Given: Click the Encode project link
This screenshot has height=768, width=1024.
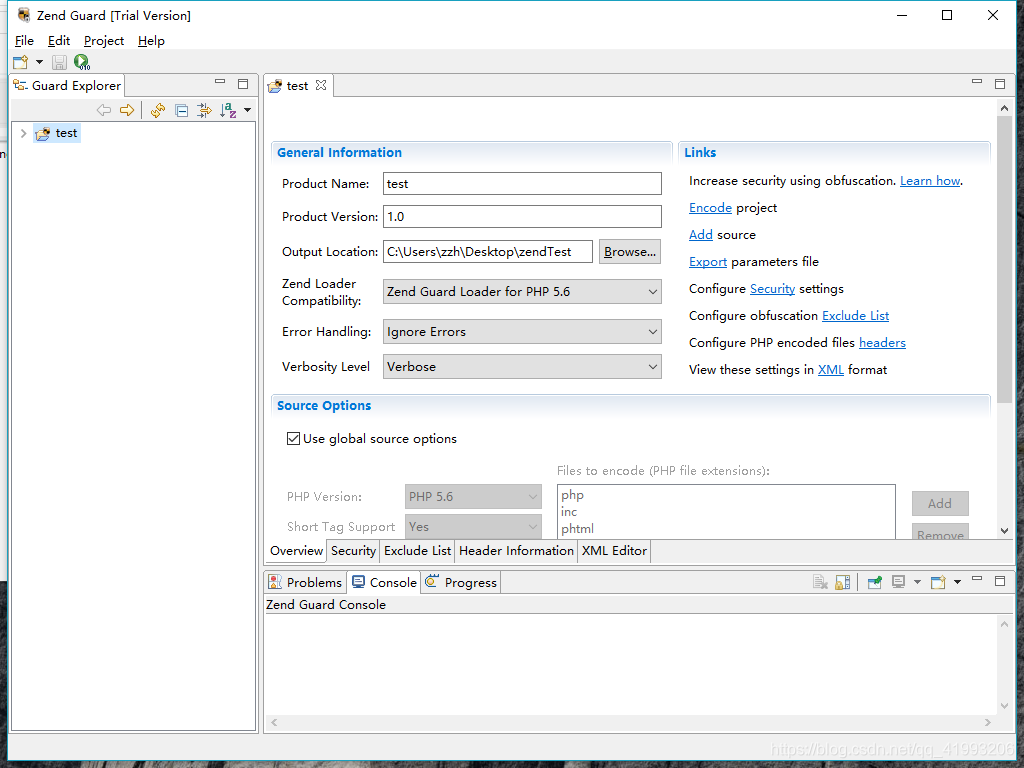Looking at the screenshot, I should [x=710, y=208].
